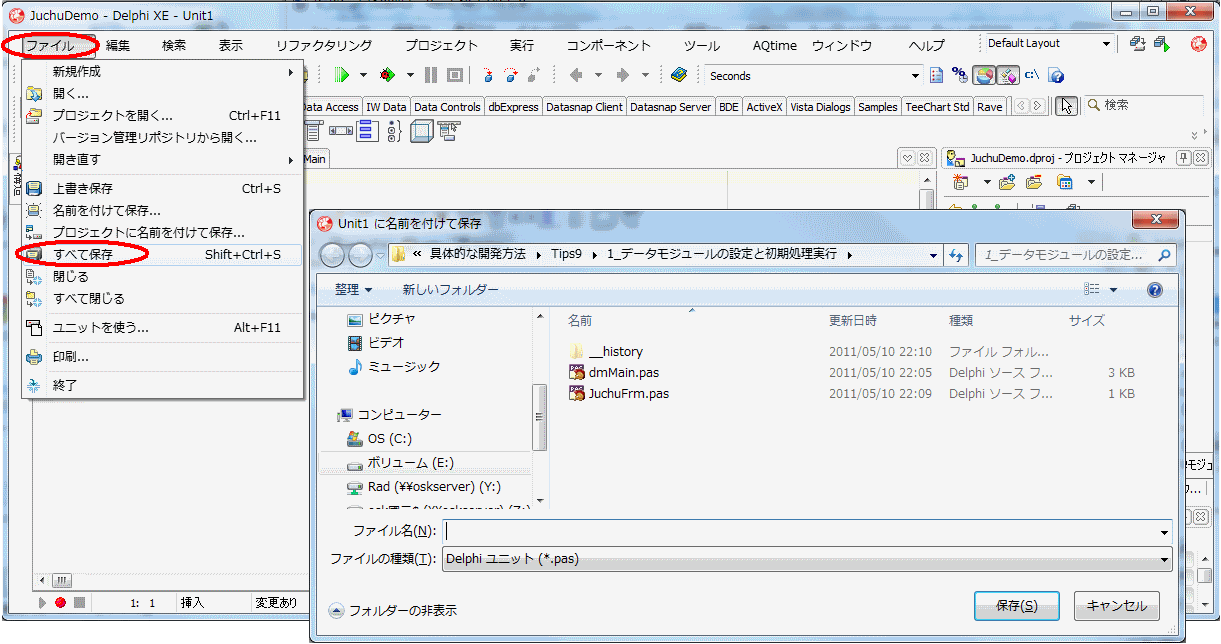Select ボリューム (E:) in the navigation pane
1221x644 pixels.
click(410, 463)
